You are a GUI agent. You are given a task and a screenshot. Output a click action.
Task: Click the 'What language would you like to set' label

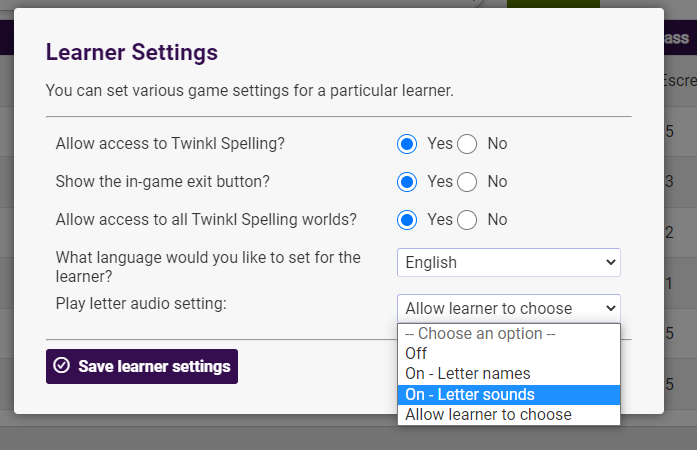208,267
